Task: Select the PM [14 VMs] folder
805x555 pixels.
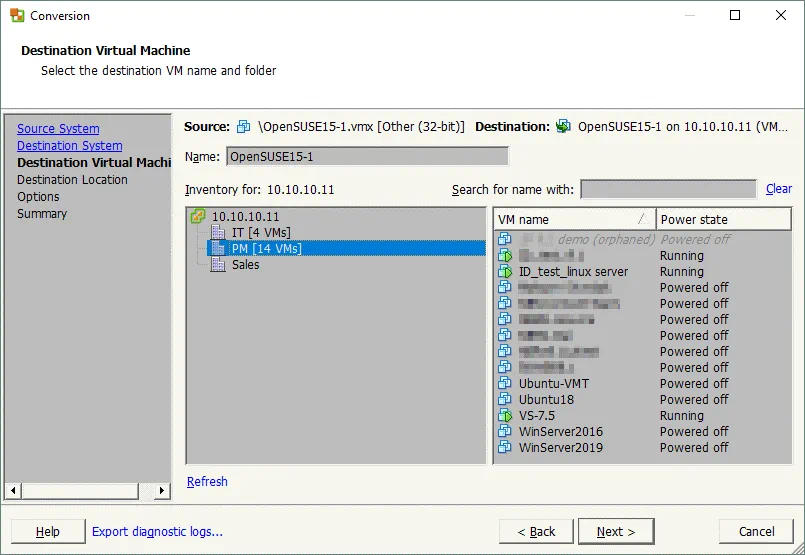Action: click(266, 248)
